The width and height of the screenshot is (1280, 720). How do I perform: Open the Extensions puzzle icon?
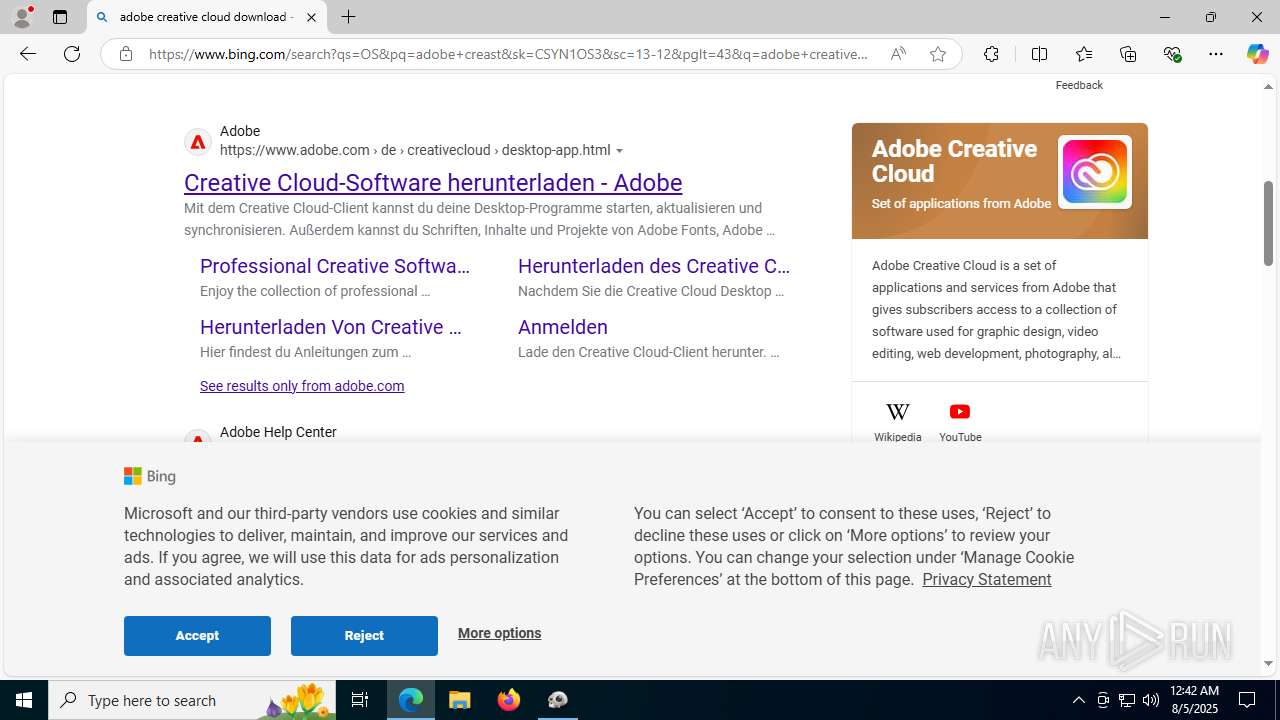click(991, 54)
